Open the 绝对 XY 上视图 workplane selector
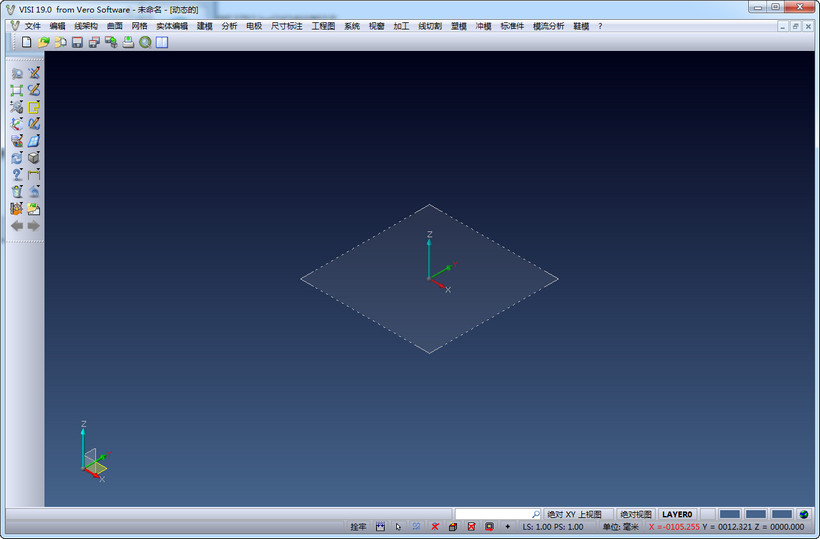Viewport: 820px width, 539px height. point(574,514)
